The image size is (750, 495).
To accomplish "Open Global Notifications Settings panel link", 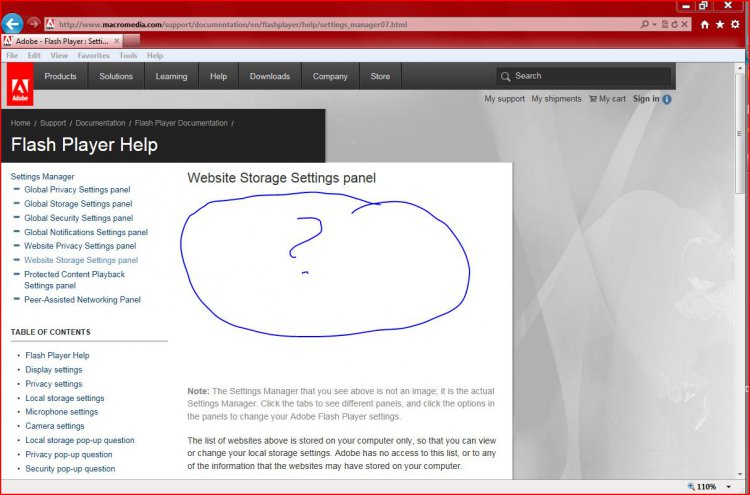I will (x=86, y=232).
